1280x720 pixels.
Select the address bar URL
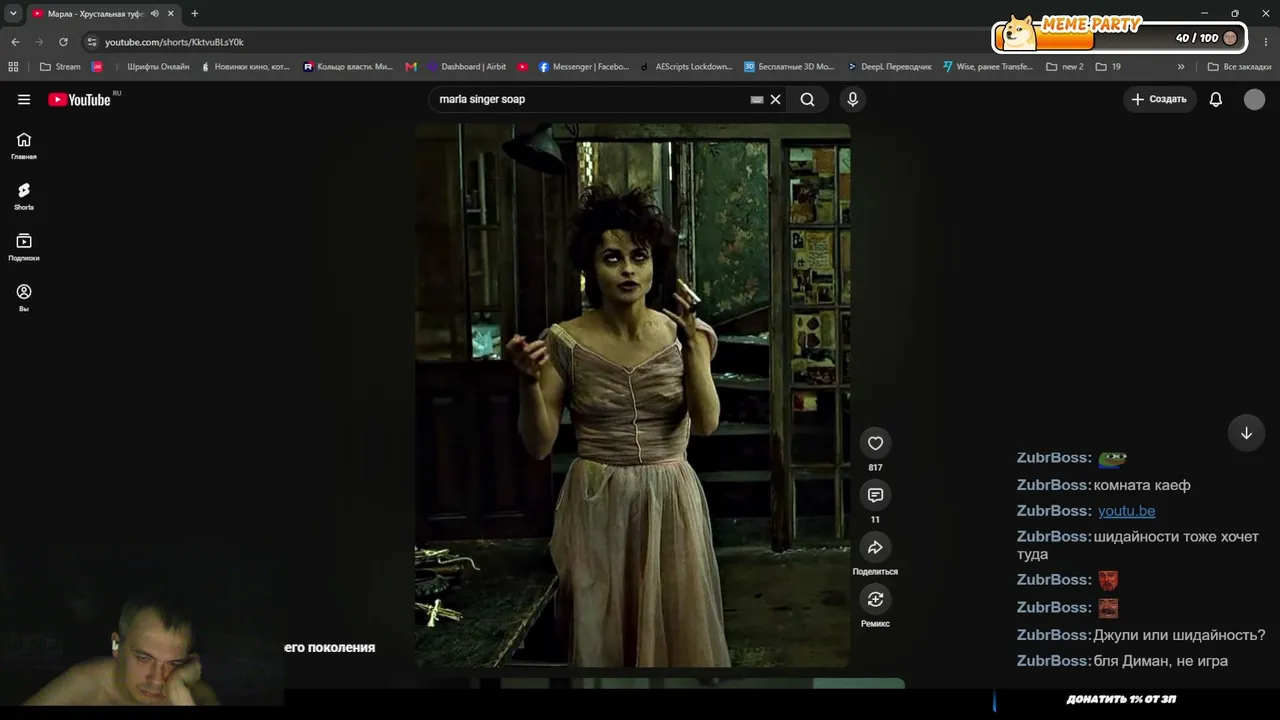(174, 42)
